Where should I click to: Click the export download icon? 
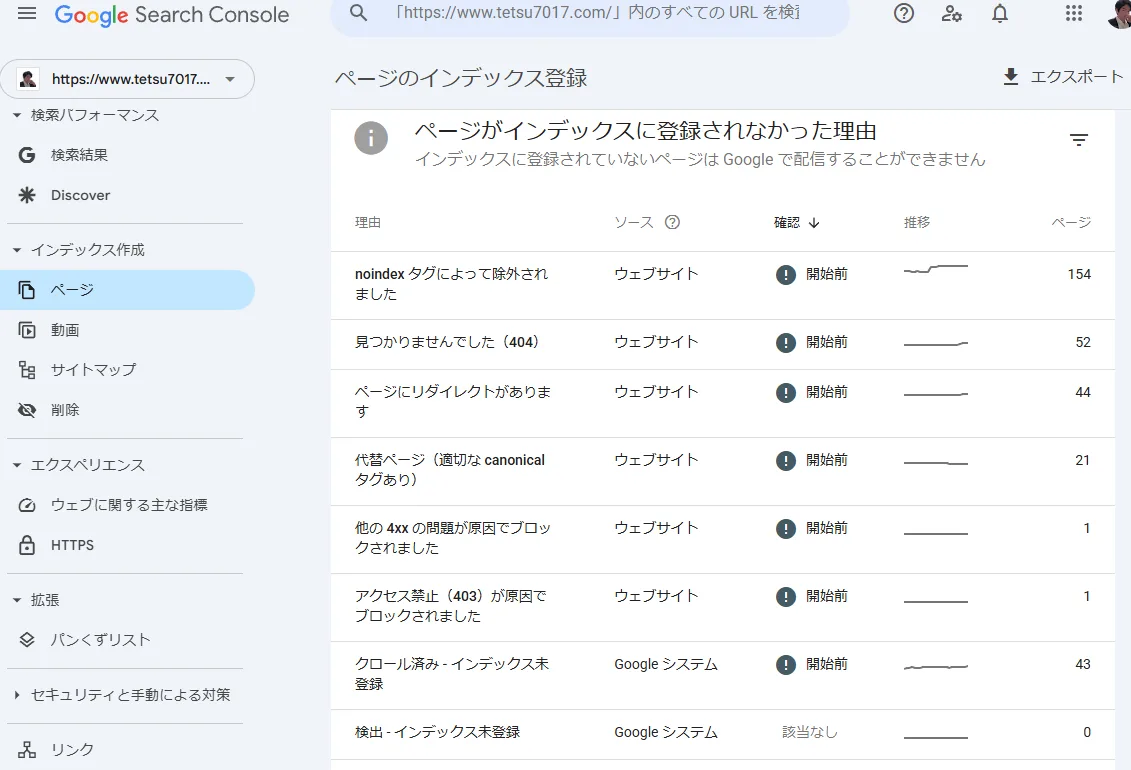[x=1011, y=76]
